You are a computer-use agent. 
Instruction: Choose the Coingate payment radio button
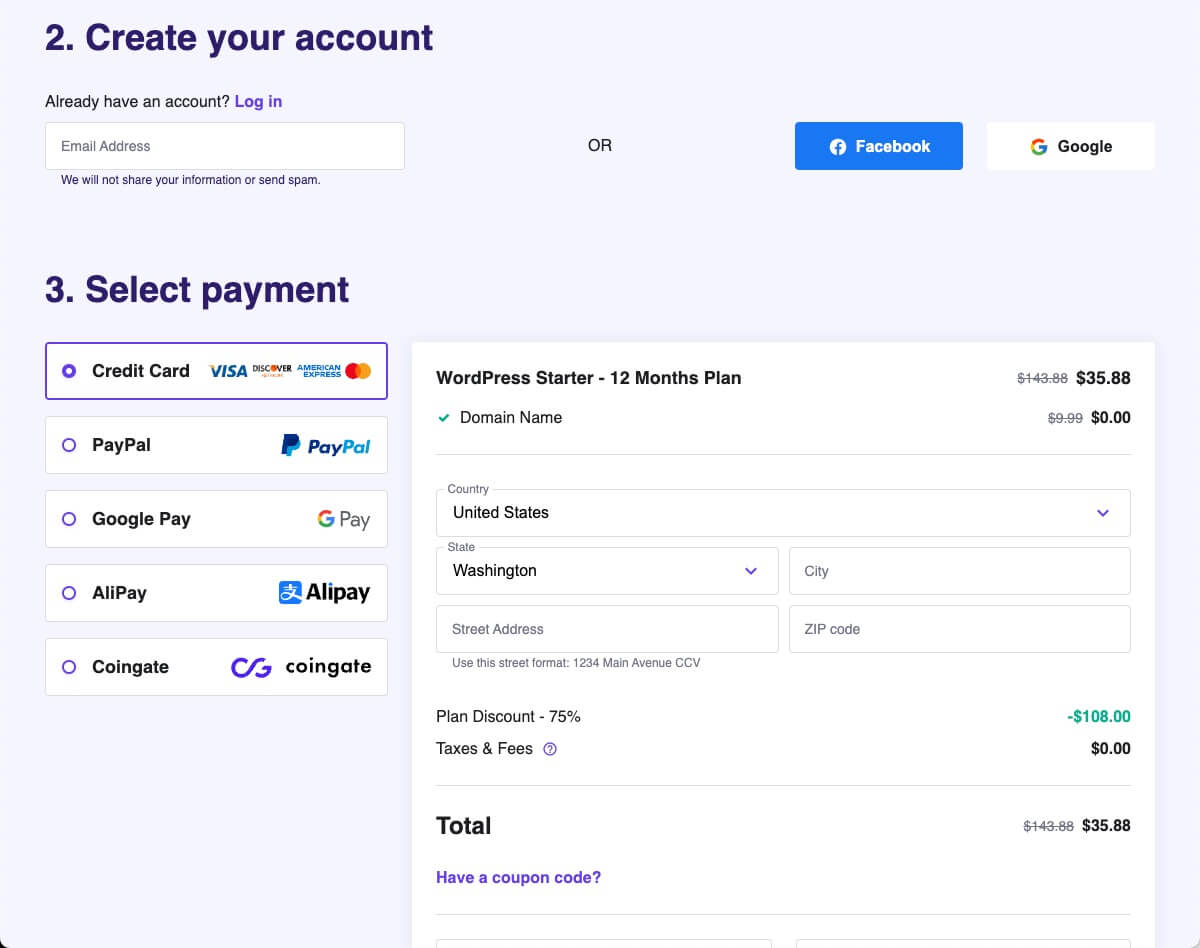click(69, 667)
